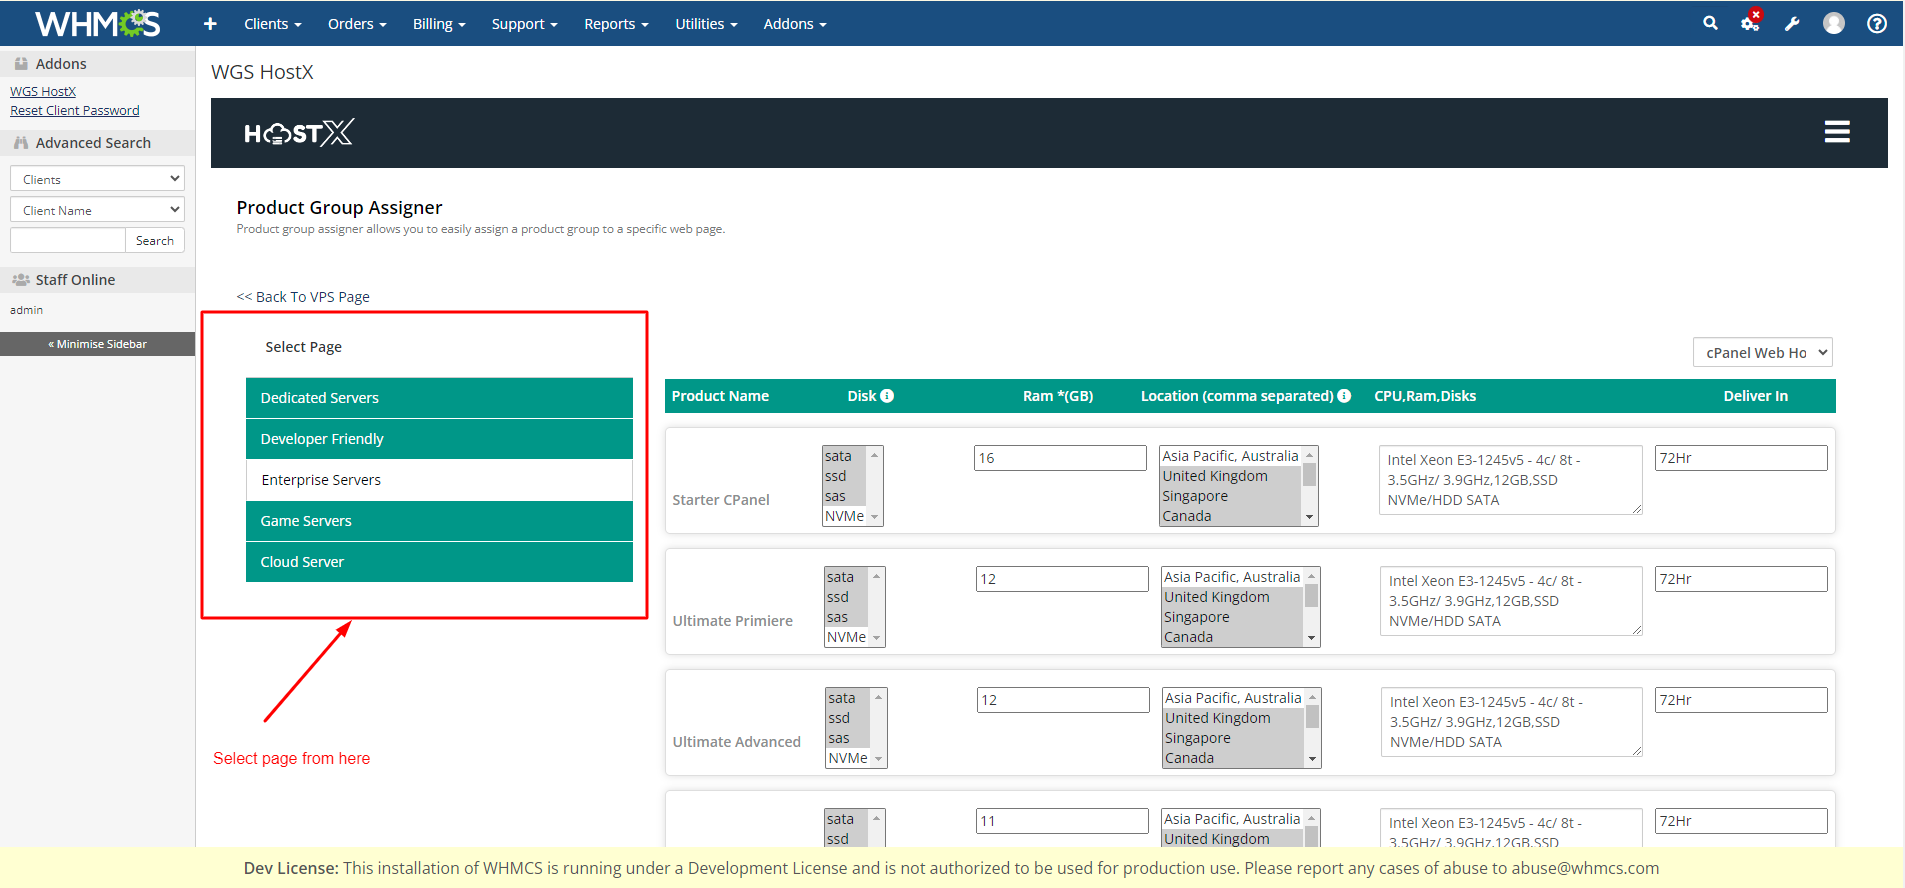Image resolution: width=1905 pixels, height=888 pixels.
Task: Click the user account avatar icon
Action: [1833, 23]
